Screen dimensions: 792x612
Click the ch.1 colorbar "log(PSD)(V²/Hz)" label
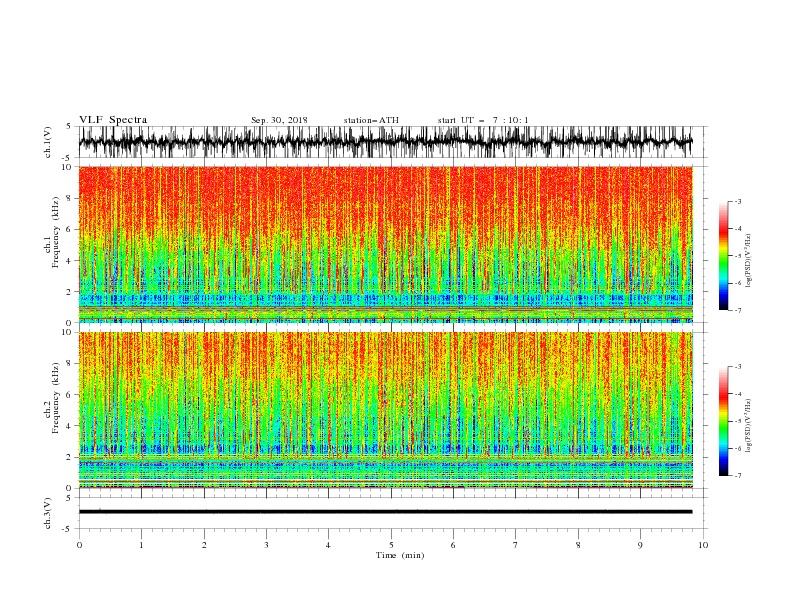tap(748, 261)
